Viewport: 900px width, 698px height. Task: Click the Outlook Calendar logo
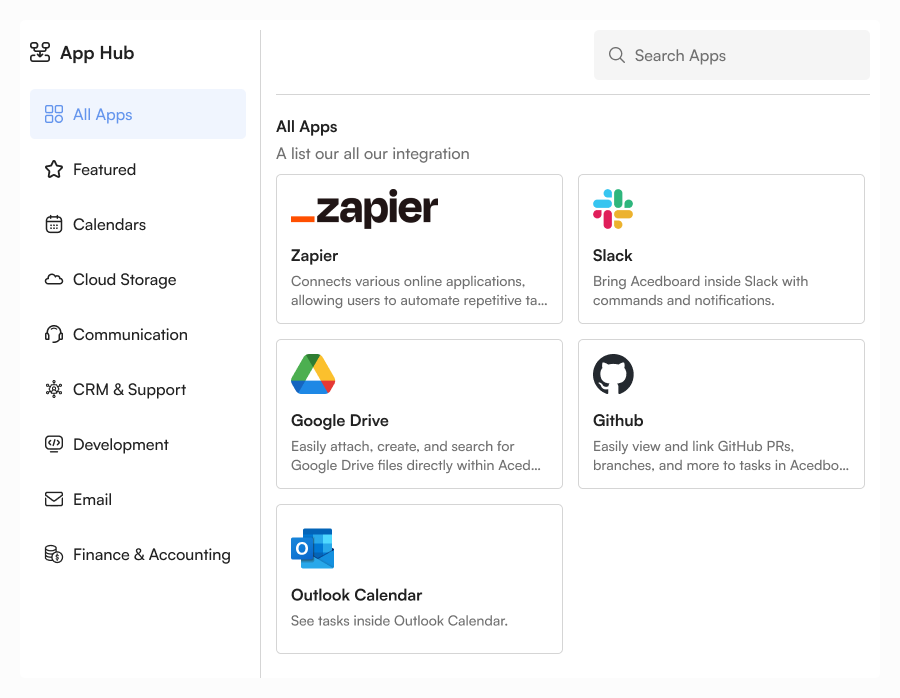click(x=313, y=548)
